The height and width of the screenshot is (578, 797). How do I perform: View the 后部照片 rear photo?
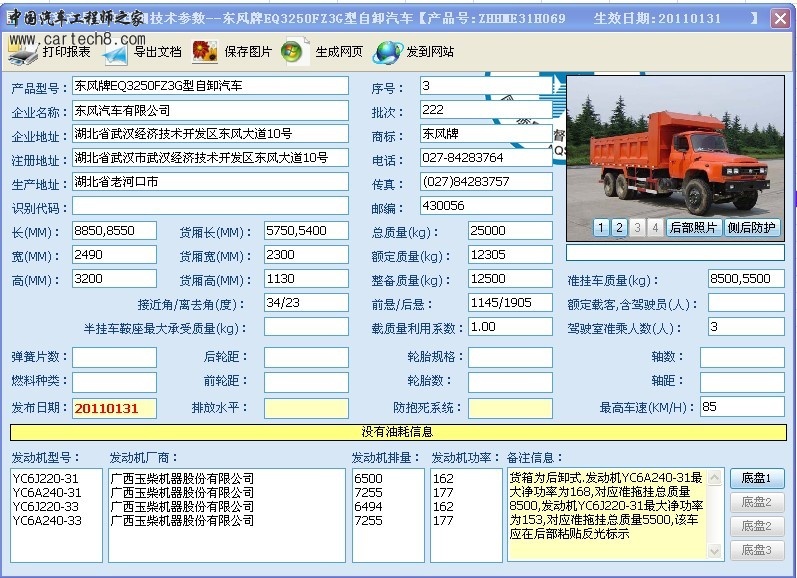tap(693, 227)
